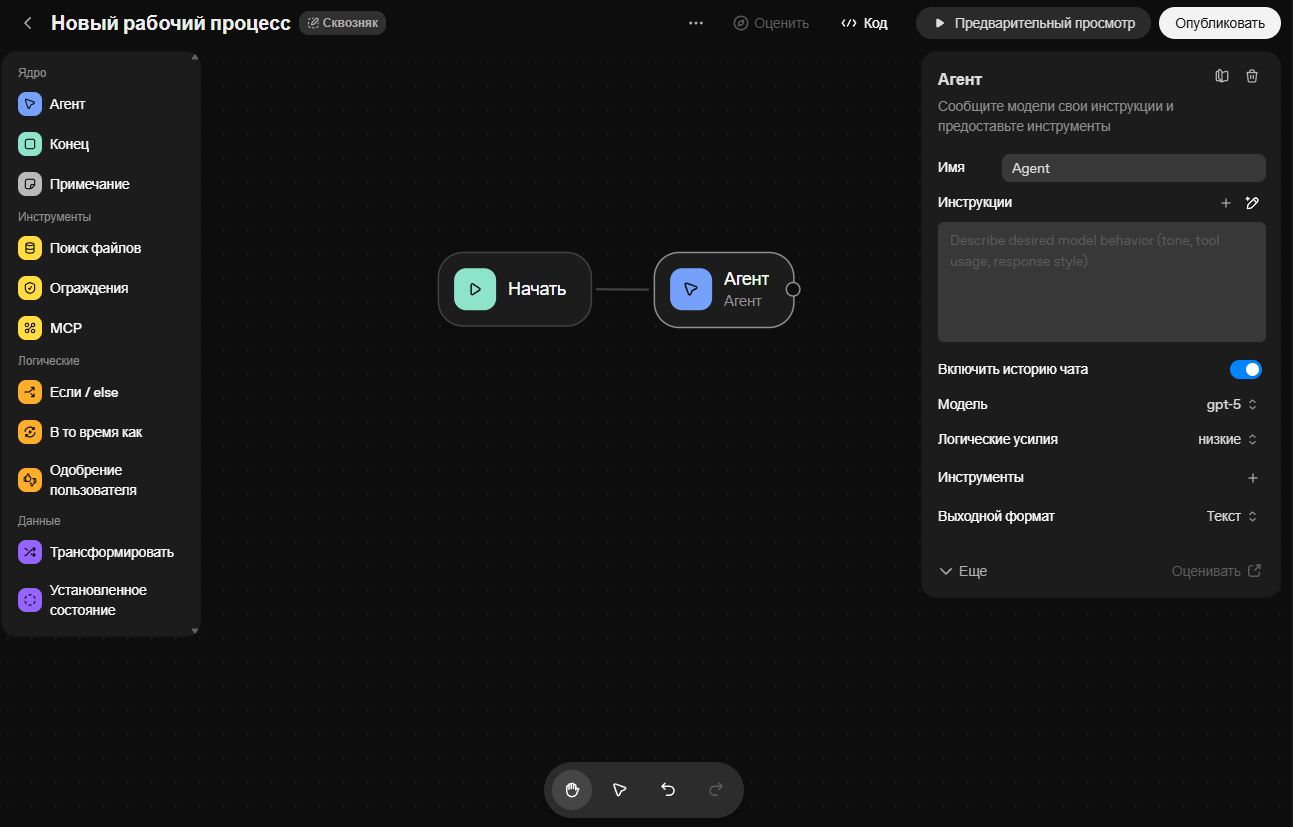Viewport: 1293px width, 827px height.
Task: Click the Инструкции text area
Action: 1102,282
